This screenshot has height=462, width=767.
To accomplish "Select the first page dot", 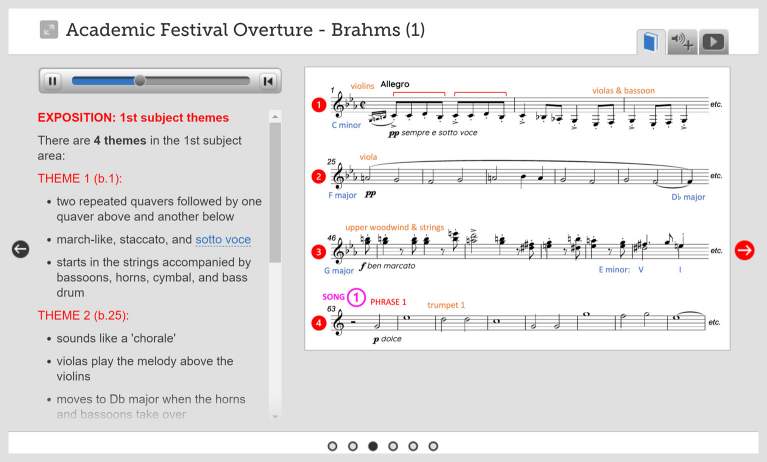I will (333, 446).
